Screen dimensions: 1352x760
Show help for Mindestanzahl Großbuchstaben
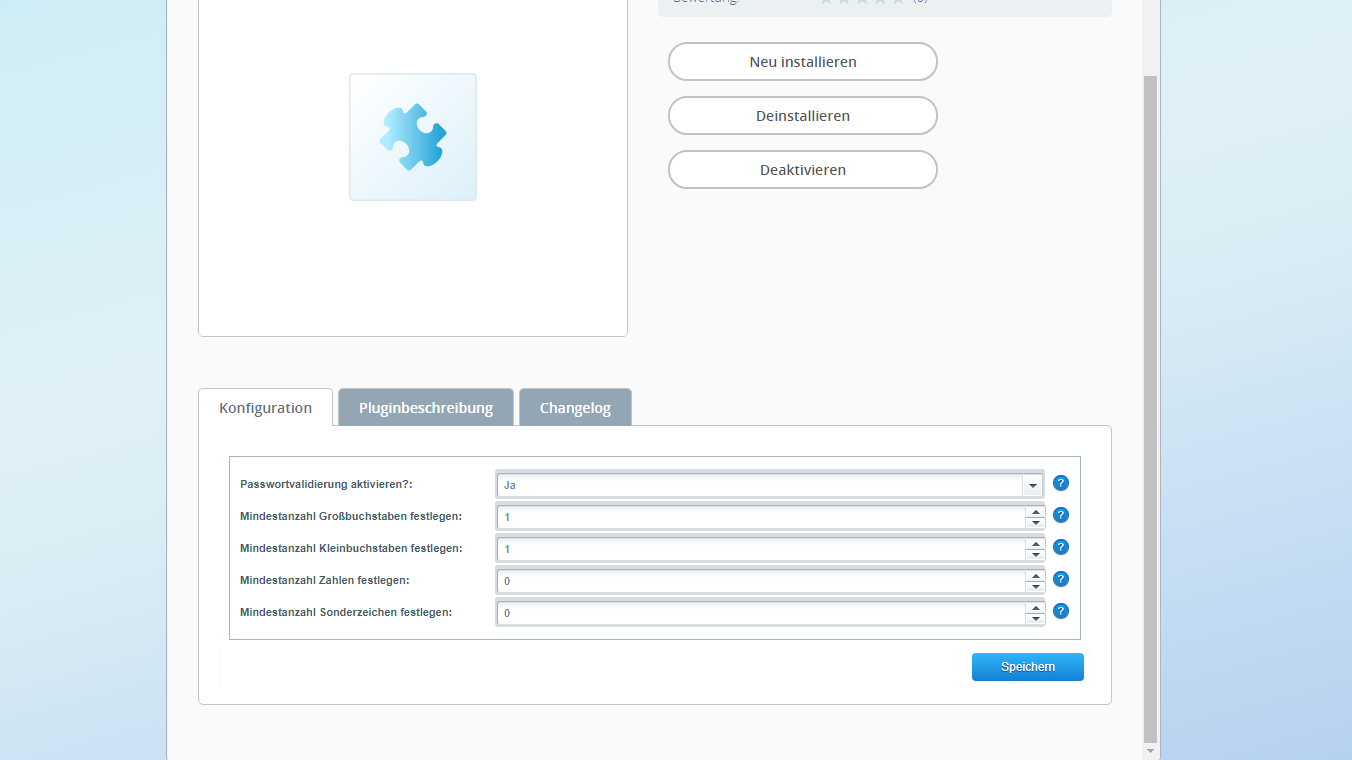tap(1061, 515)
